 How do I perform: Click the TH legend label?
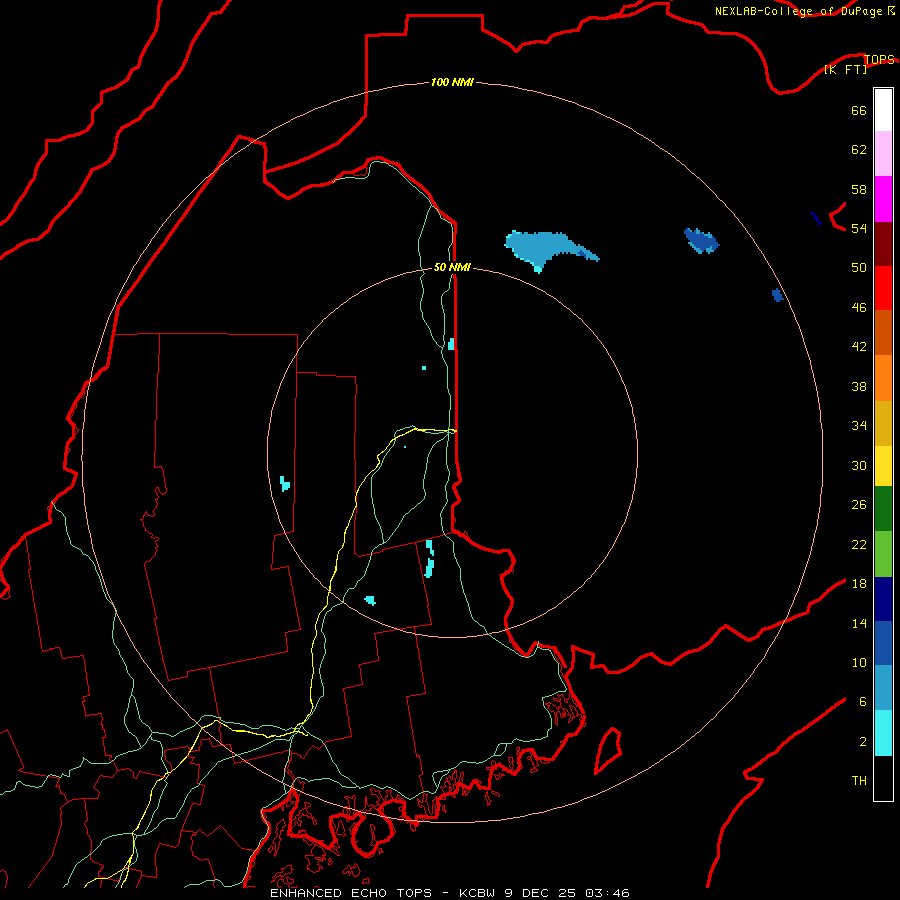click(x=859, y=781)
